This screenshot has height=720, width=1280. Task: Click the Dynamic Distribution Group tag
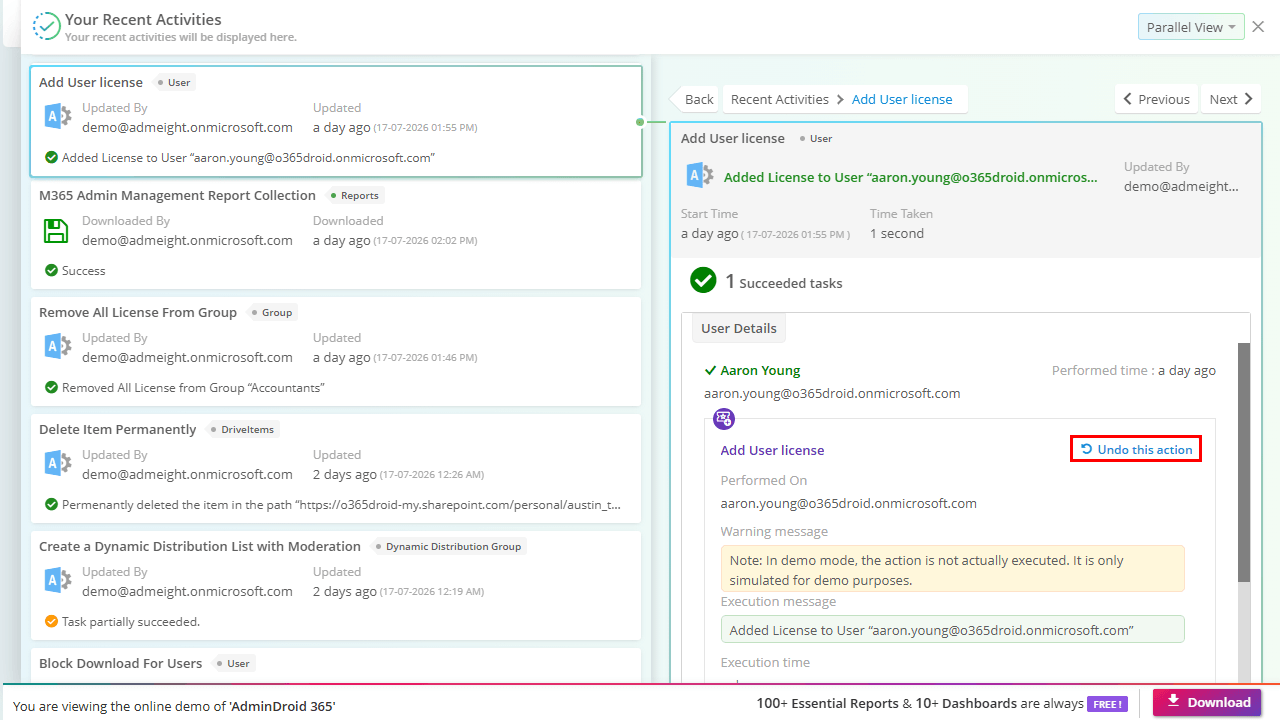point(448,546)
